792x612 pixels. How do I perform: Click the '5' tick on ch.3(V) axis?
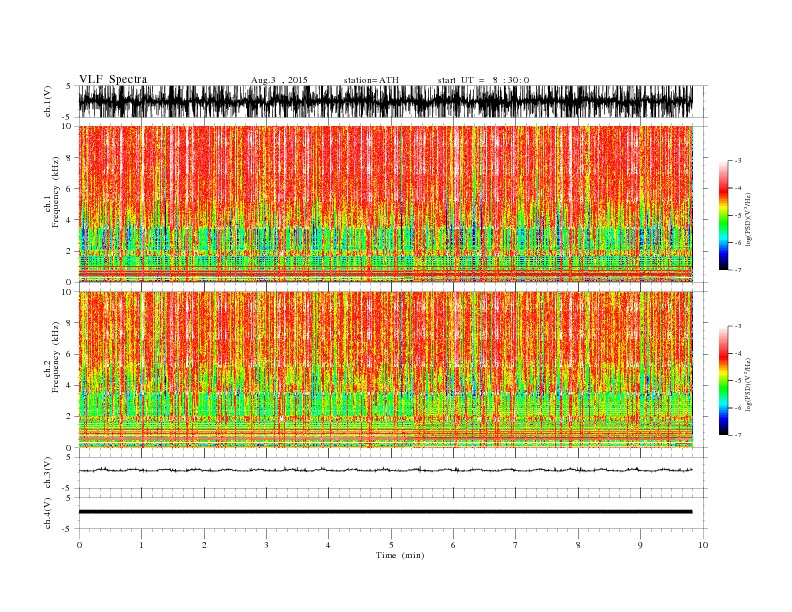(69, 457)
